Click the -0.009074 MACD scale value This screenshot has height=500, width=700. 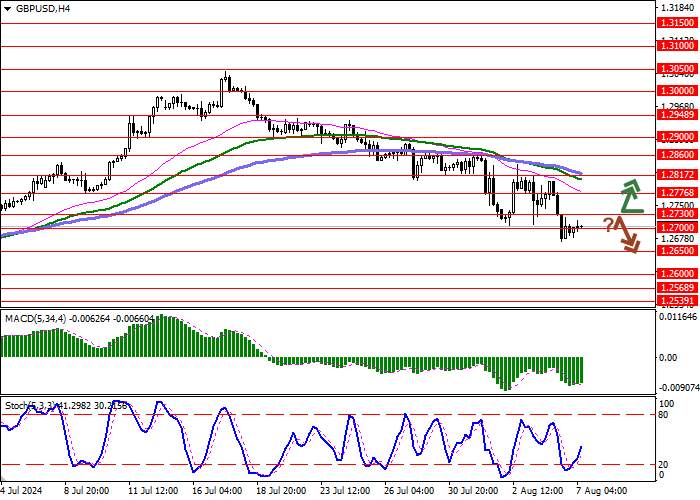[679, 388]
